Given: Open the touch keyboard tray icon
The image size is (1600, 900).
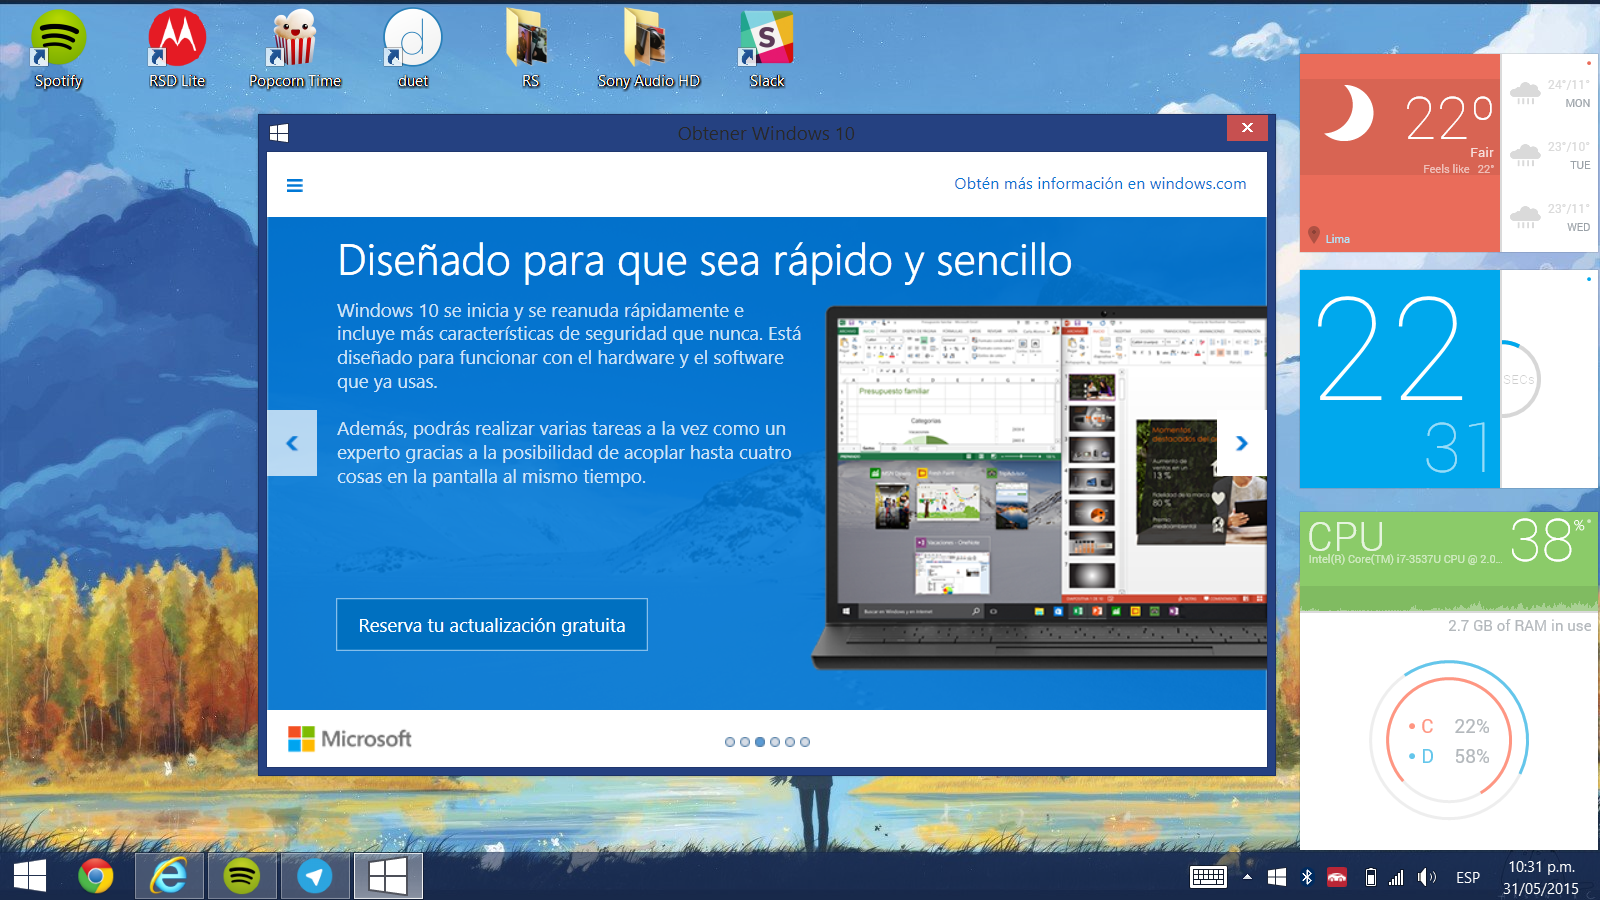Looking at the screenshot, I should coord(1208,877).
